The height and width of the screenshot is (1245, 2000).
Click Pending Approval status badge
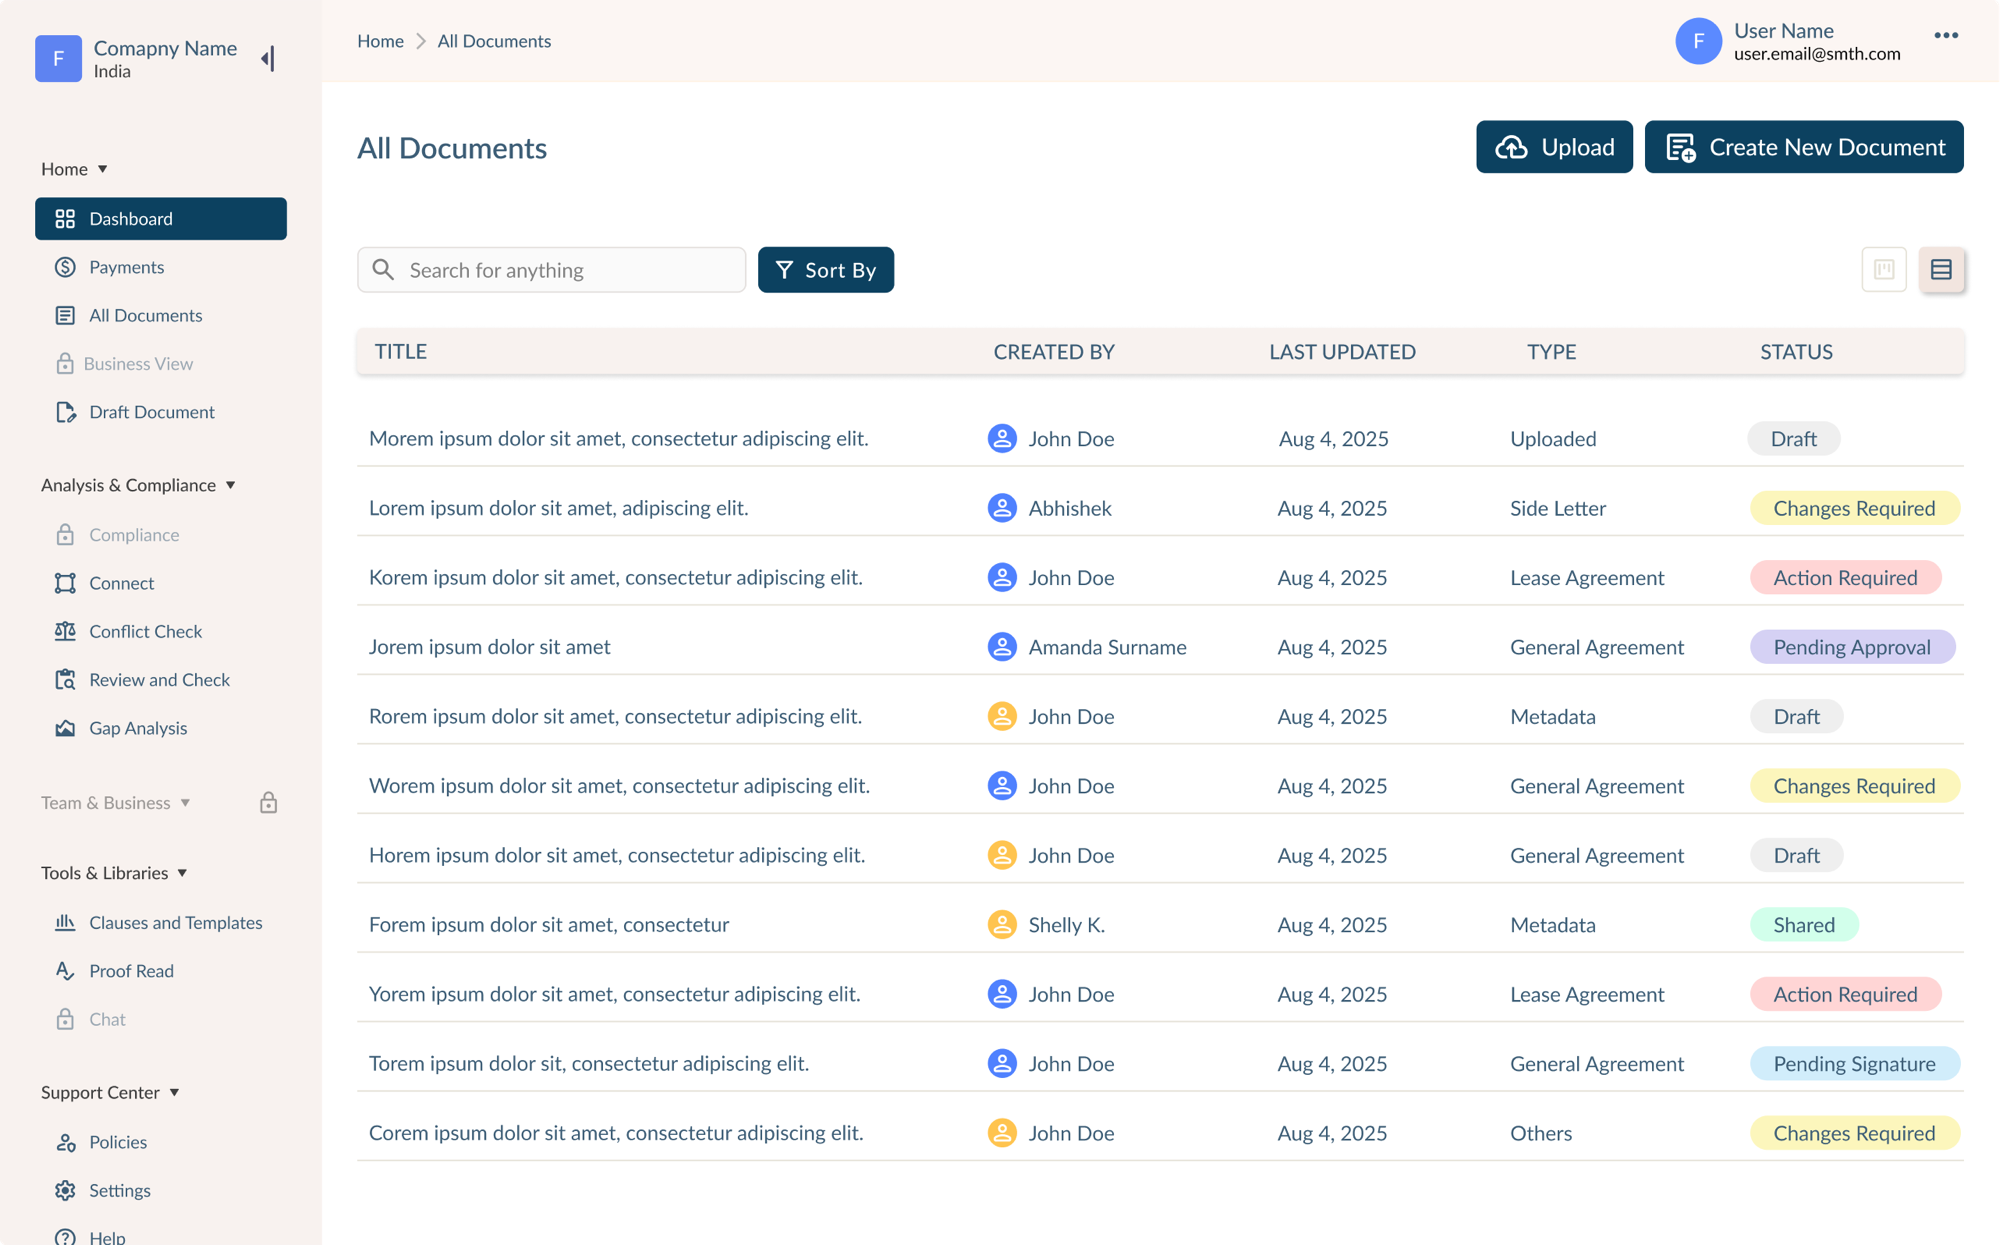1852,647
